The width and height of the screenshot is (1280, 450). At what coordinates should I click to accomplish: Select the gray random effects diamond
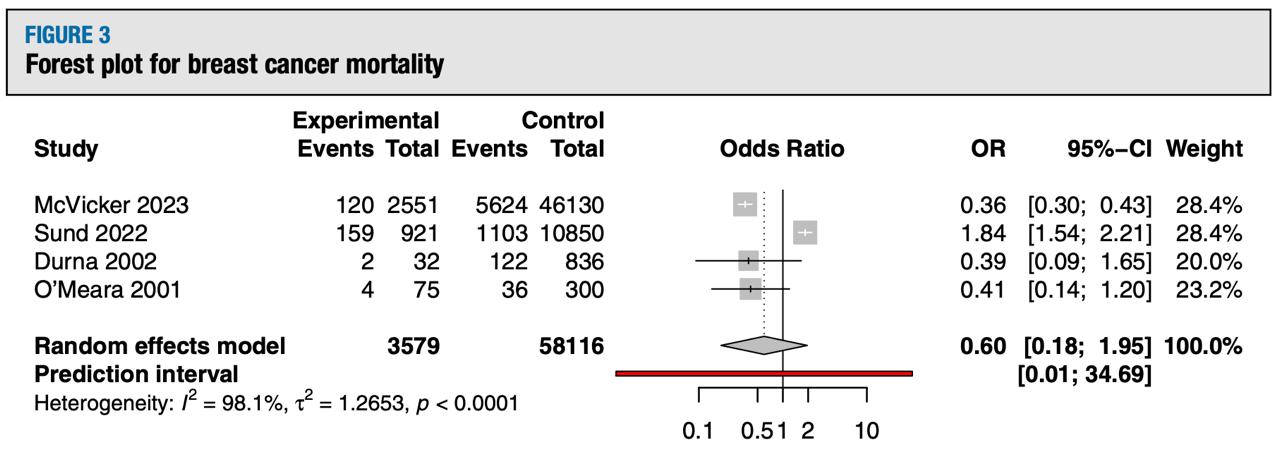click(x=763, y=345)
